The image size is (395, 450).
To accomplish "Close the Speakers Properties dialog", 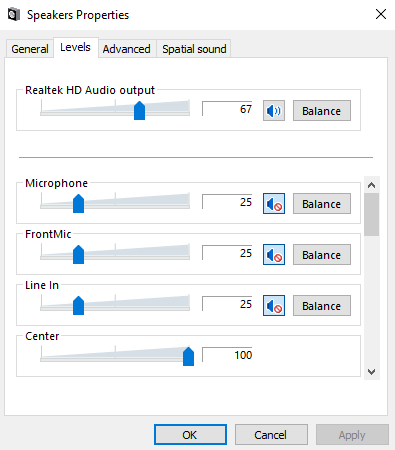I will [381, 14].
